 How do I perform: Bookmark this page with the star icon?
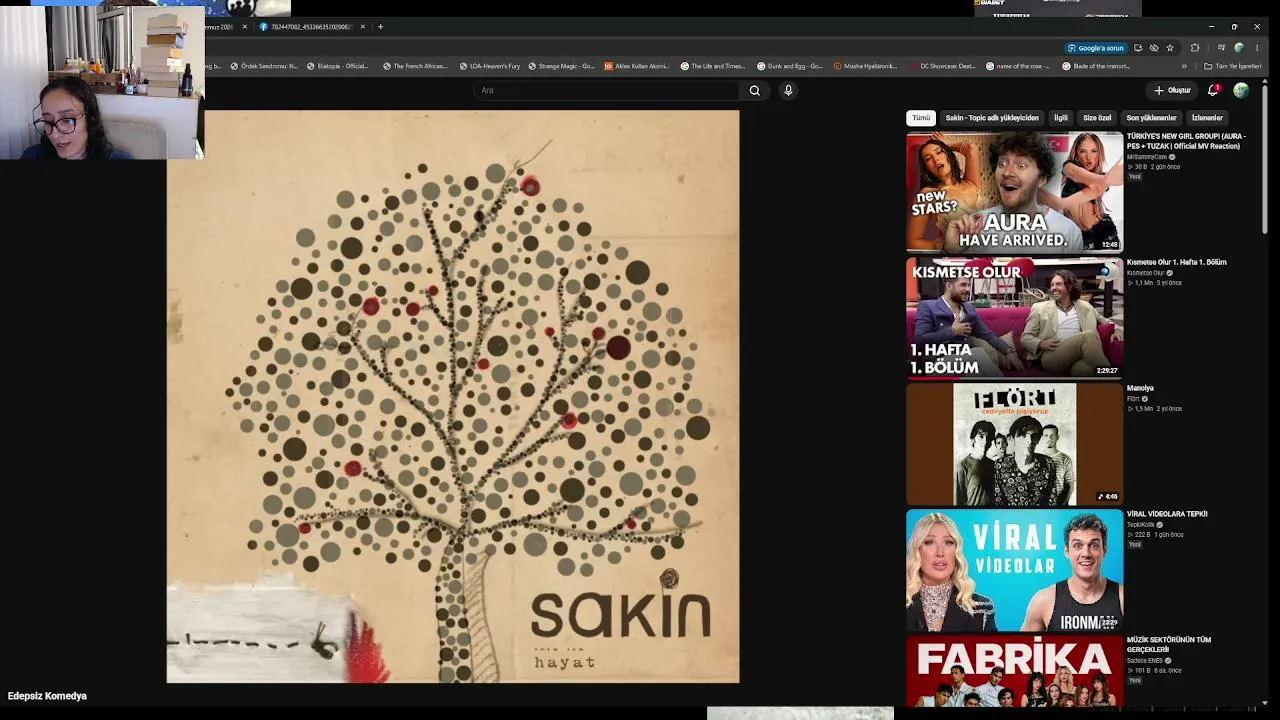(x=1170, y=48)
